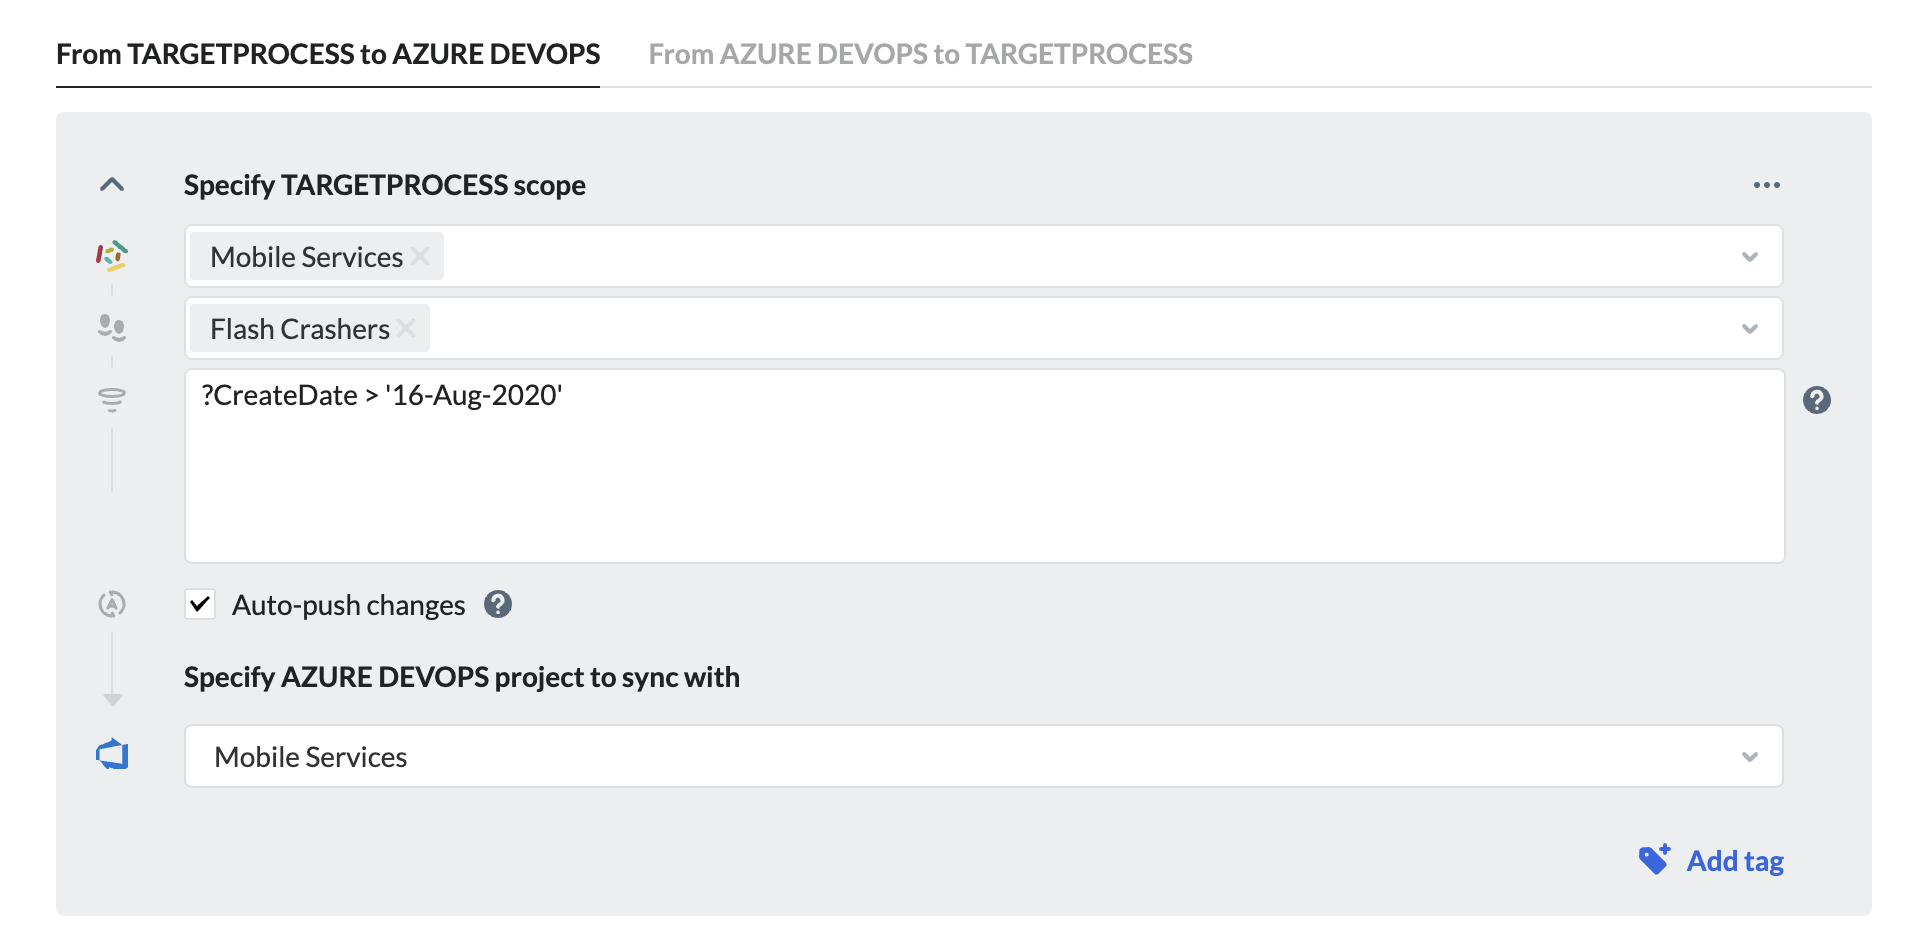Open the Targetprocess project dropdown
1922x946 pixels.
[x=1749, y=256]
